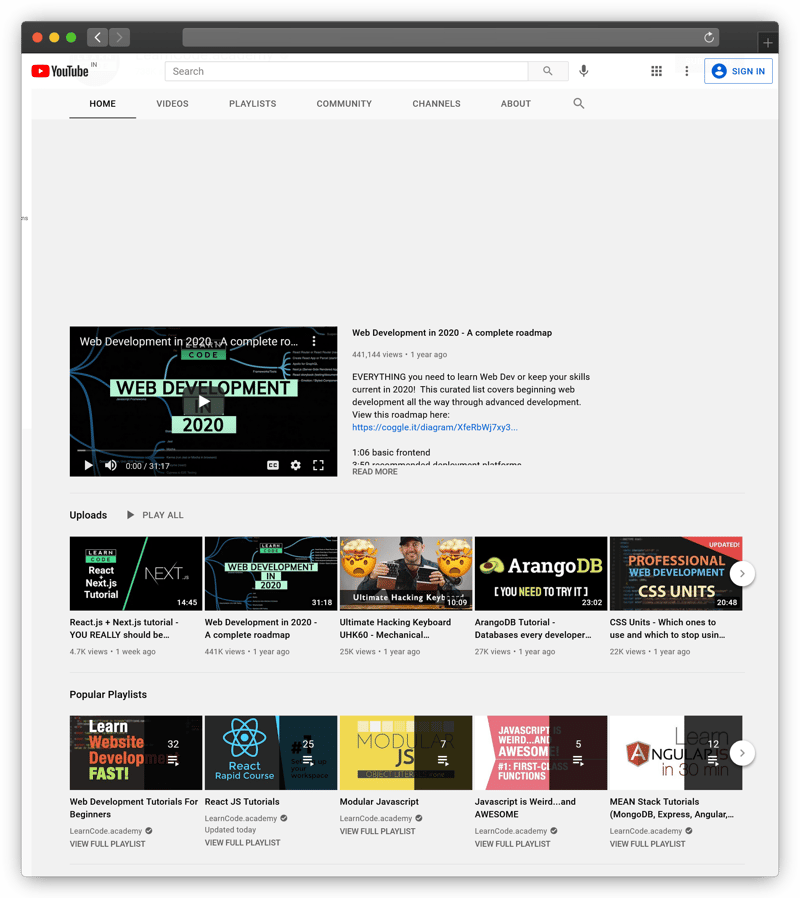Show more popular playlists with right chevron
The width and height of the screenshot is (800, 898).
(x=742, y=753)
